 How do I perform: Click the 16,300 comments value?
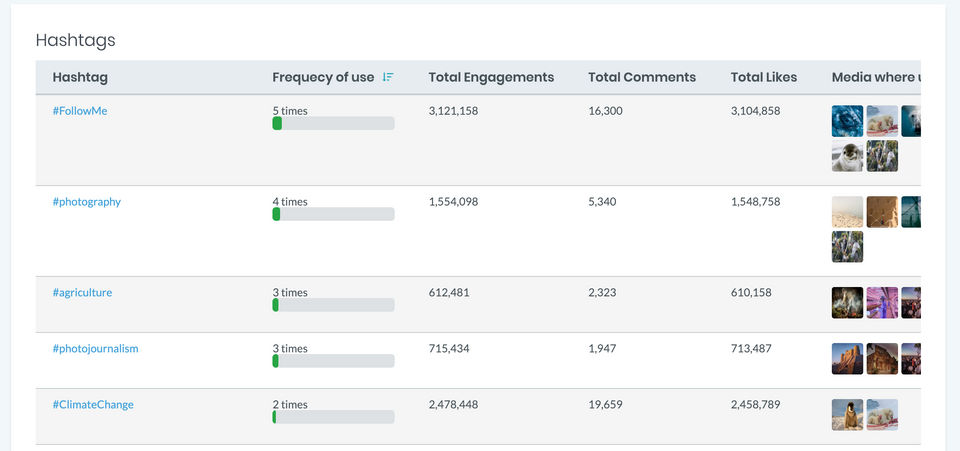606,111
